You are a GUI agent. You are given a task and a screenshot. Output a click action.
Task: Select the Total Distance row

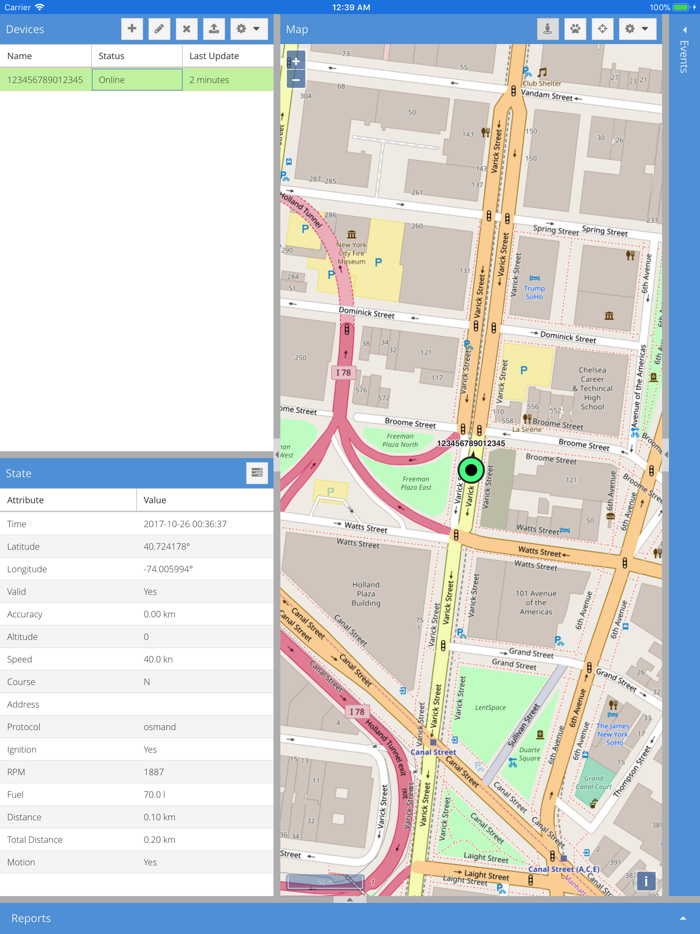[136, 840]
